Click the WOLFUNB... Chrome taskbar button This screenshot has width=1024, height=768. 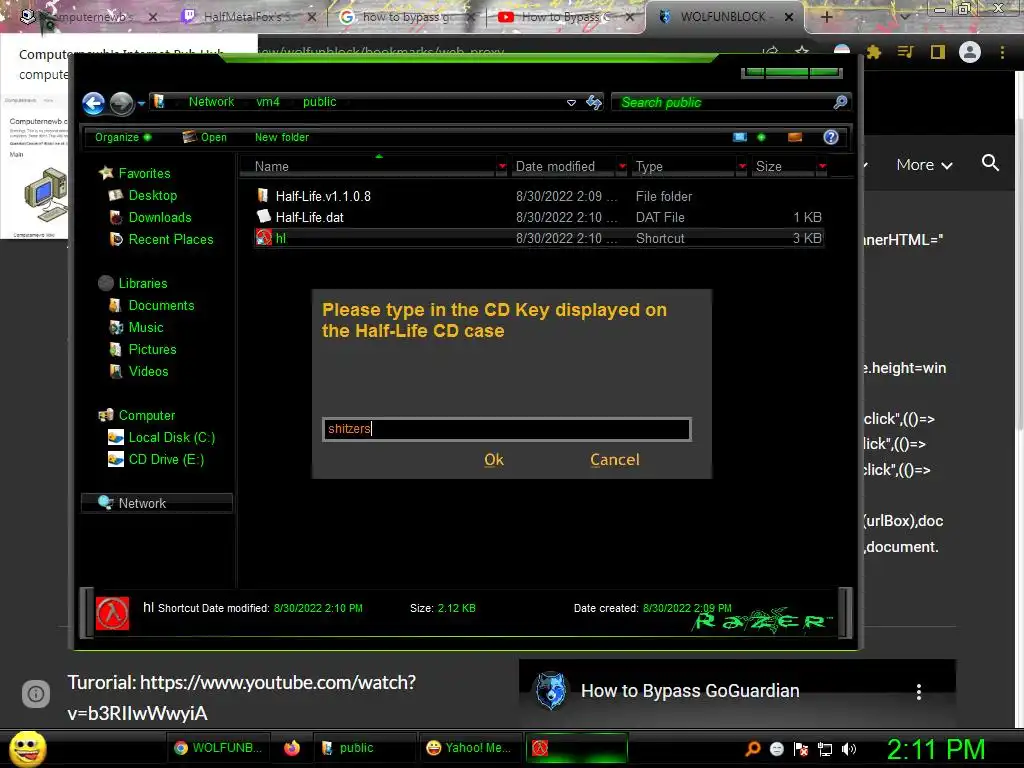[x=218, y=748]
